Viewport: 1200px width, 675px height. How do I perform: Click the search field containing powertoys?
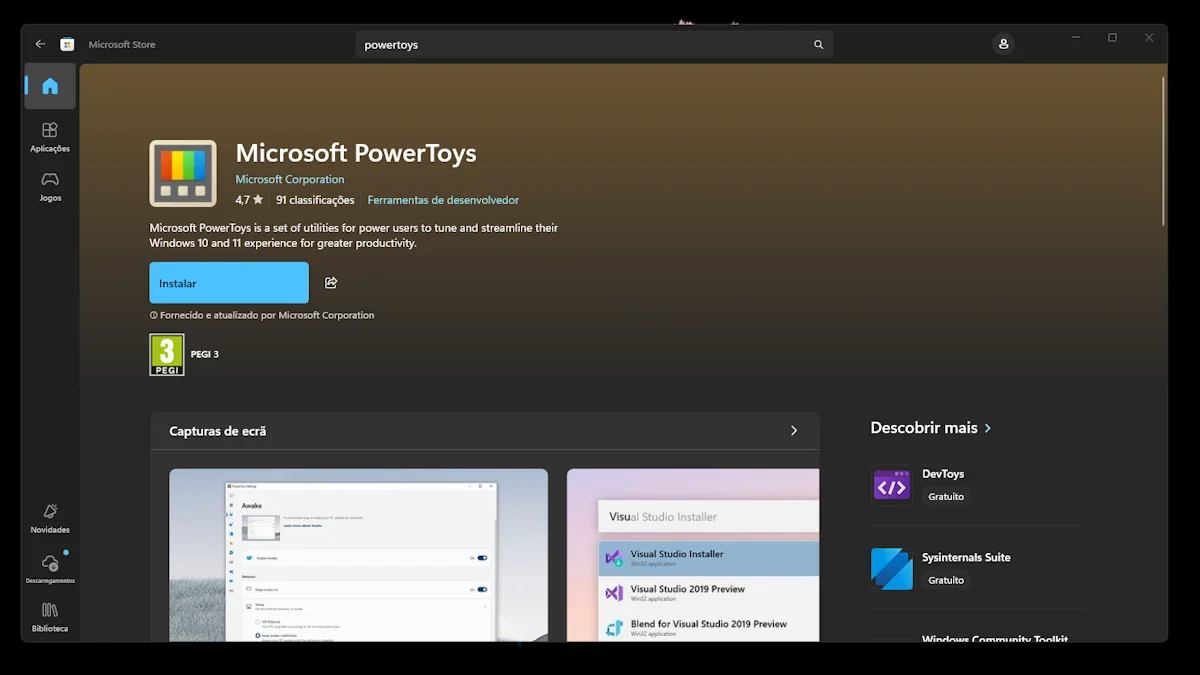[x=580, y=45]
